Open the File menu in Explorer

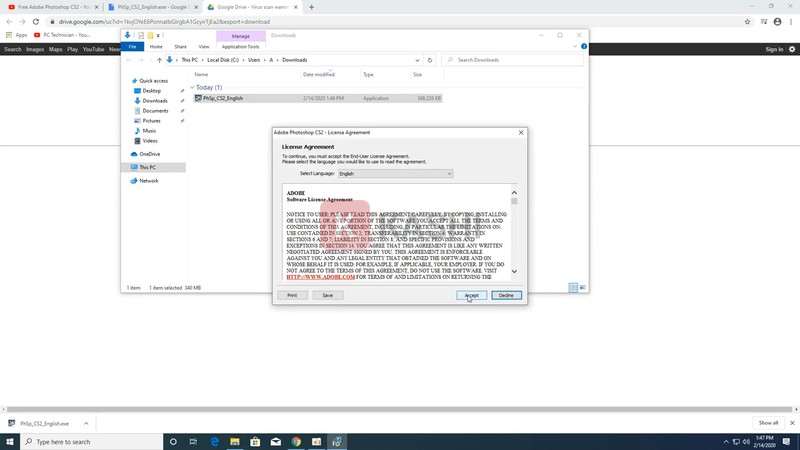coord(132,46)
